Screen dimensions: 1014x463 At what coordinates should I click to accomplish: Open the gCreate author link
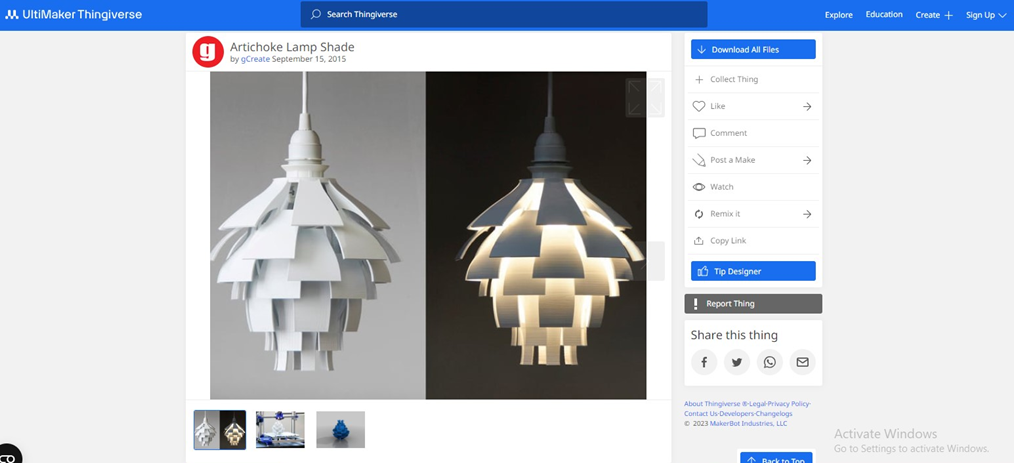[255, 59]
